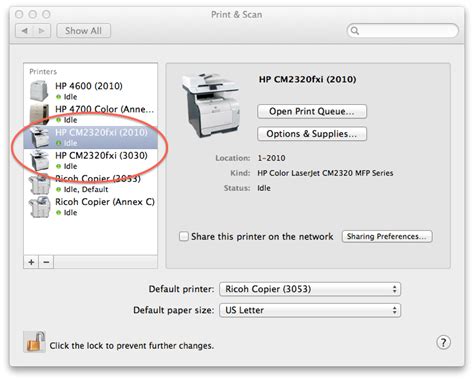The width and height of the screenshot is (474, 380).
Task: Select Ricoh Copier (3053) printer row
Action: [x=91, y=183]
